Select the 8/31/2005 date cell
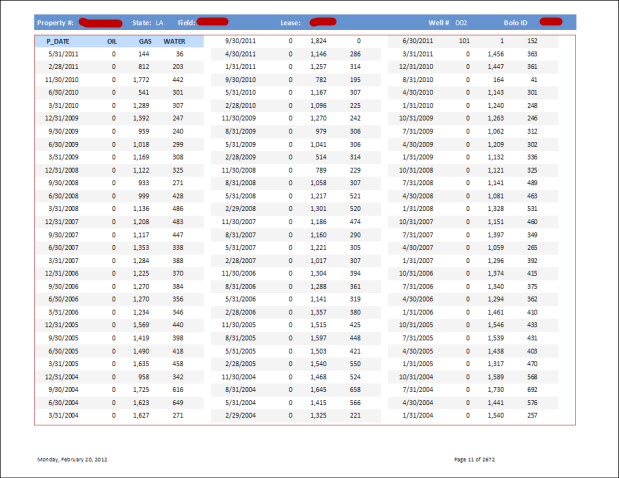Screen dimensions: 619x478 [240, 338]
